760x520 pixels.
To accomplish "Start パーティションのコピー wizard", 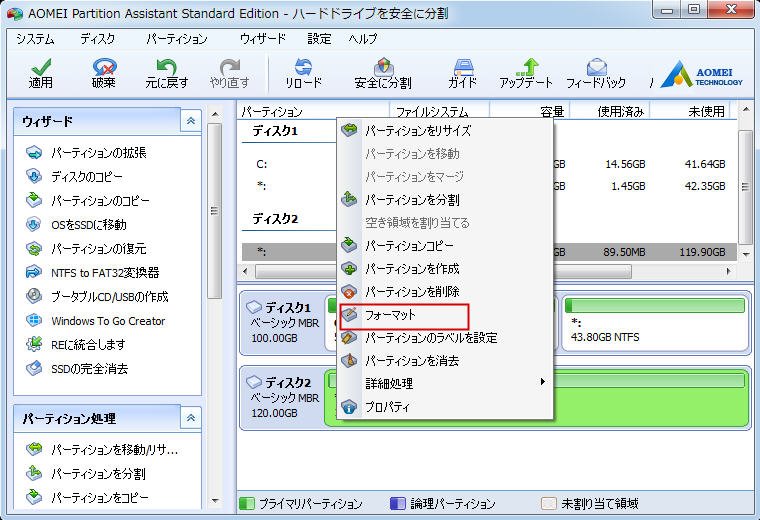I will pos(87,201).
